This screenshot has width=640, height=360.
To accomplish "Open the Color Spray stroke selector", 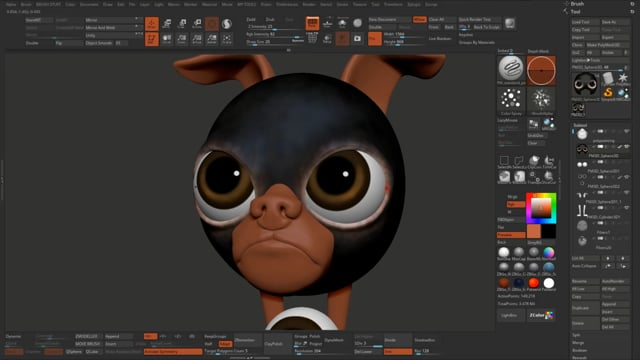I will coord(511,100).
